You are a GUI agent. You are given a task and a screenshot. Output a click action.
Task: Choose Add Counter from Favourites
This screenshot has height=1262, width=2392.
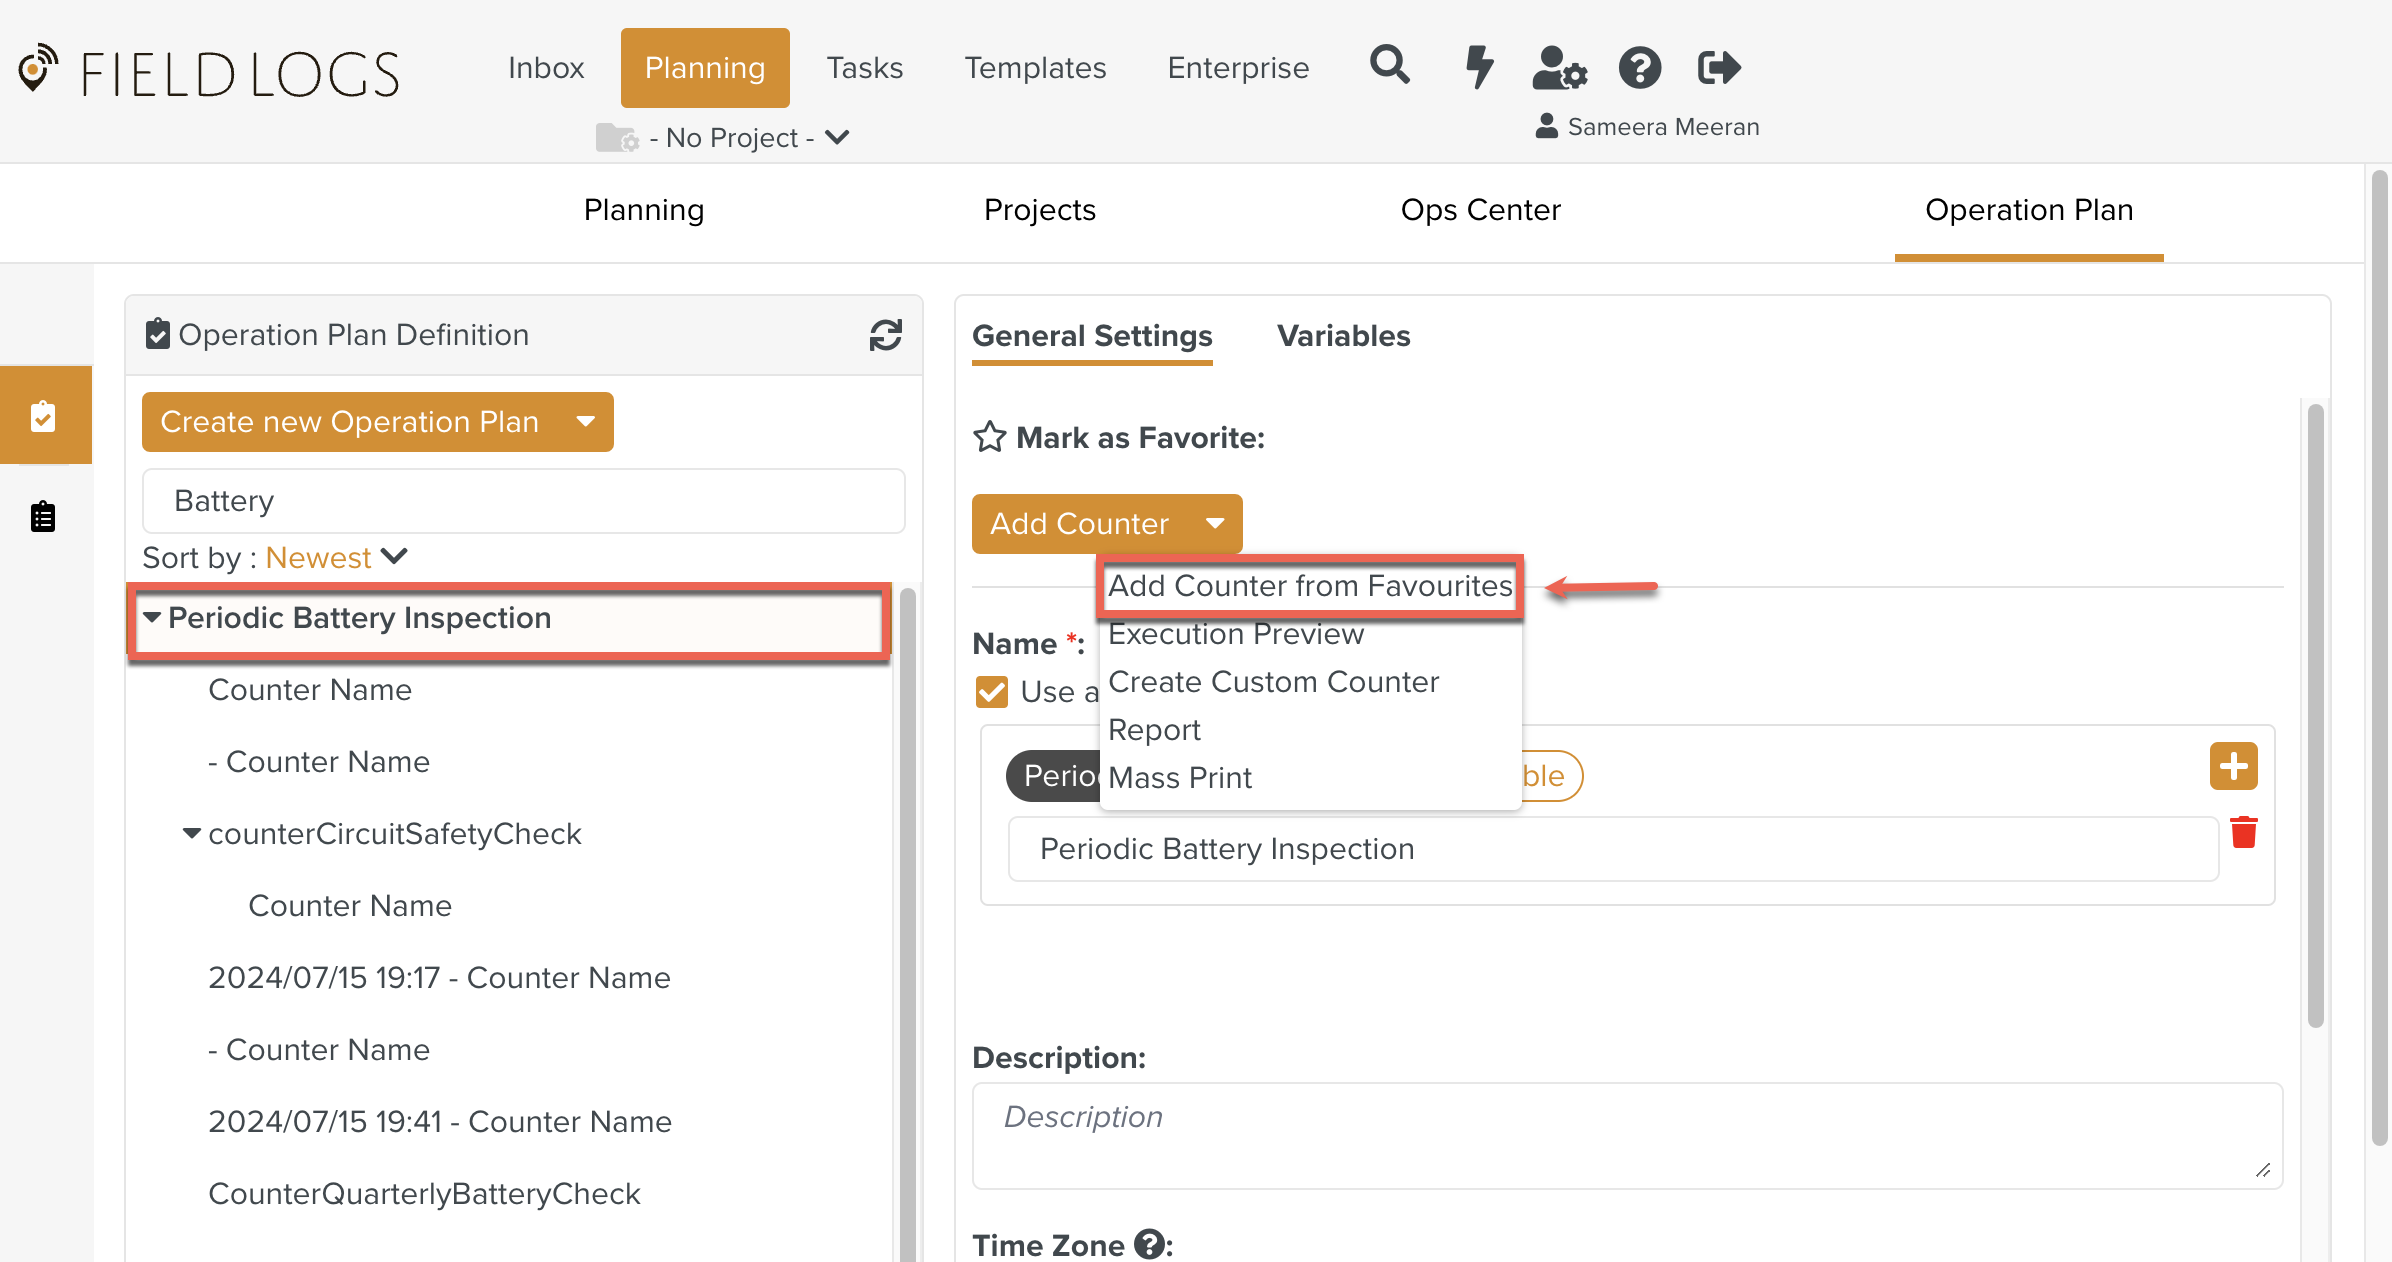(x=1310, y=586)
